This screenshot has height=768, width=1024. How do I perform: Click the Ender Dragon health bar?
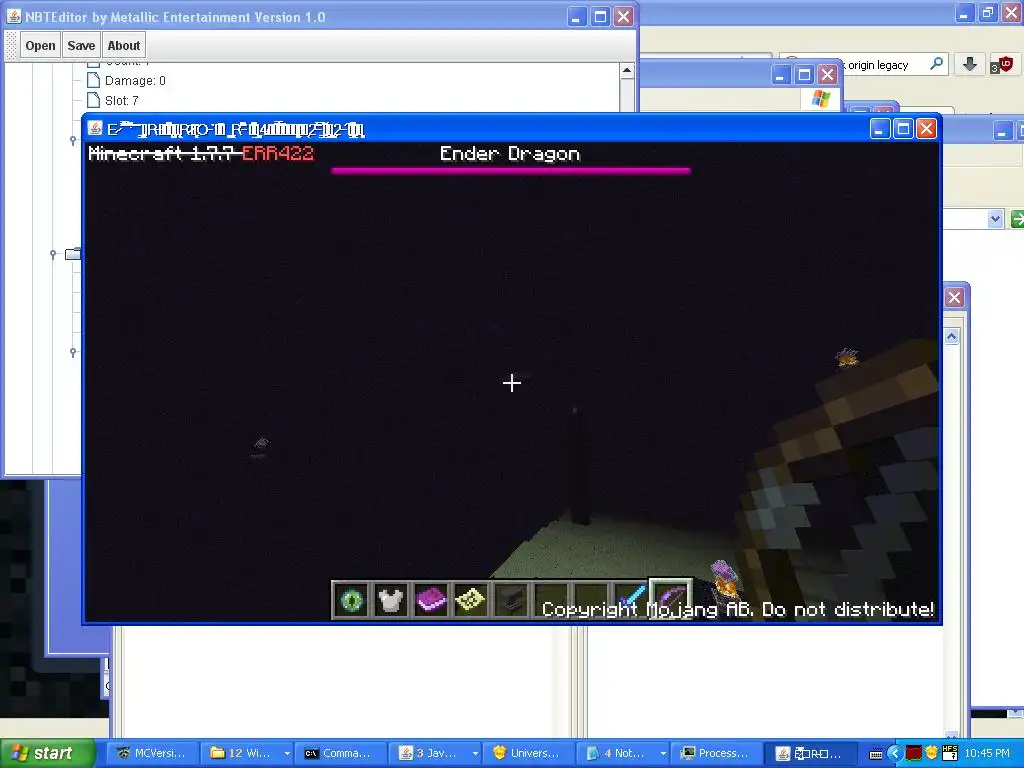coord(511,170)
